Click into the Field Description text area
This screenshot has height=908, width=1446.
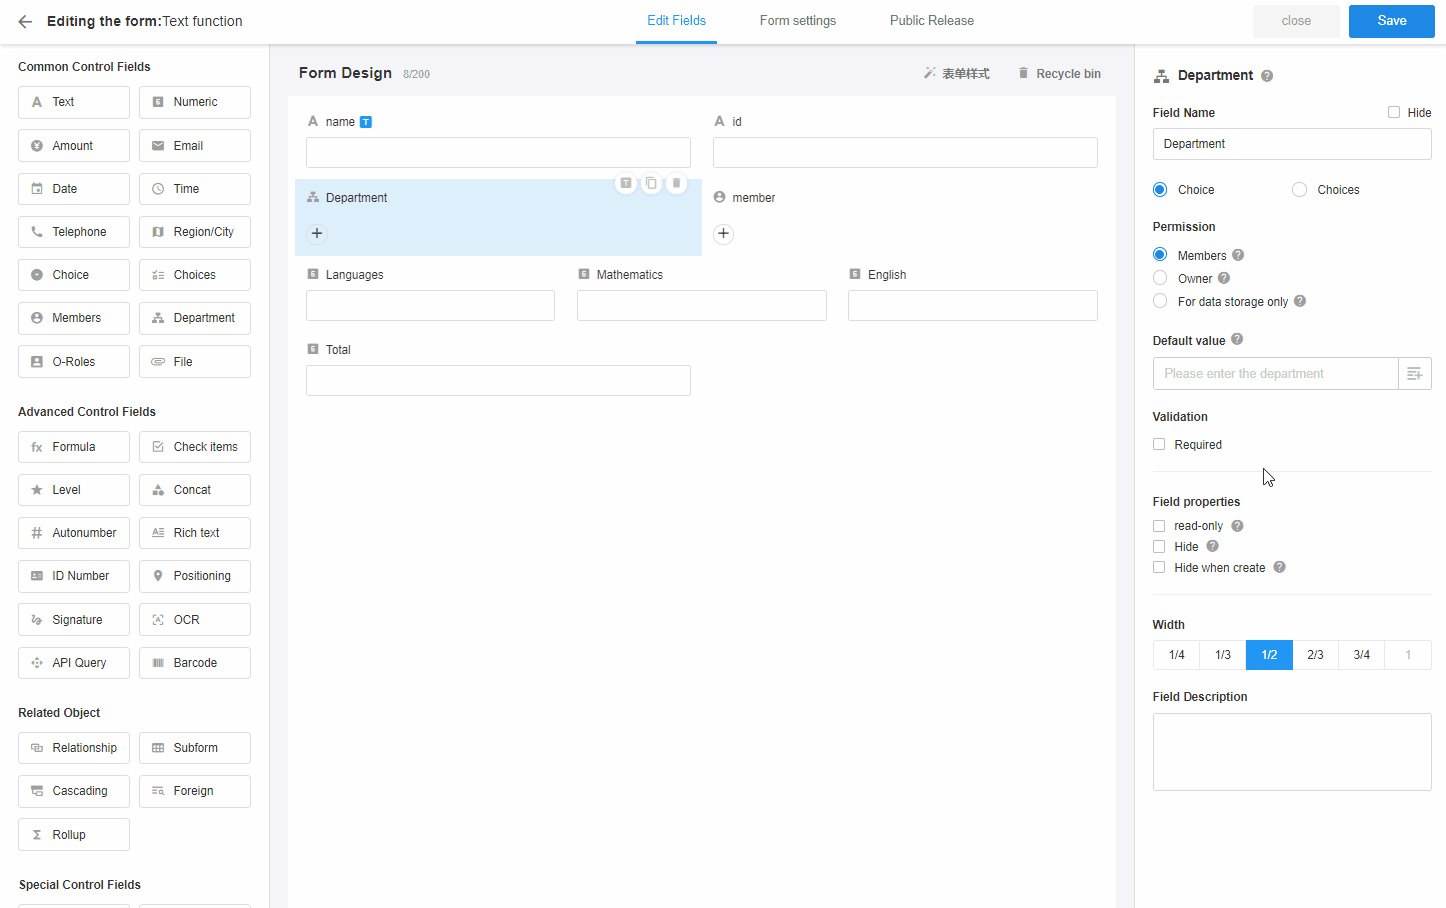tap(1291, 751)
